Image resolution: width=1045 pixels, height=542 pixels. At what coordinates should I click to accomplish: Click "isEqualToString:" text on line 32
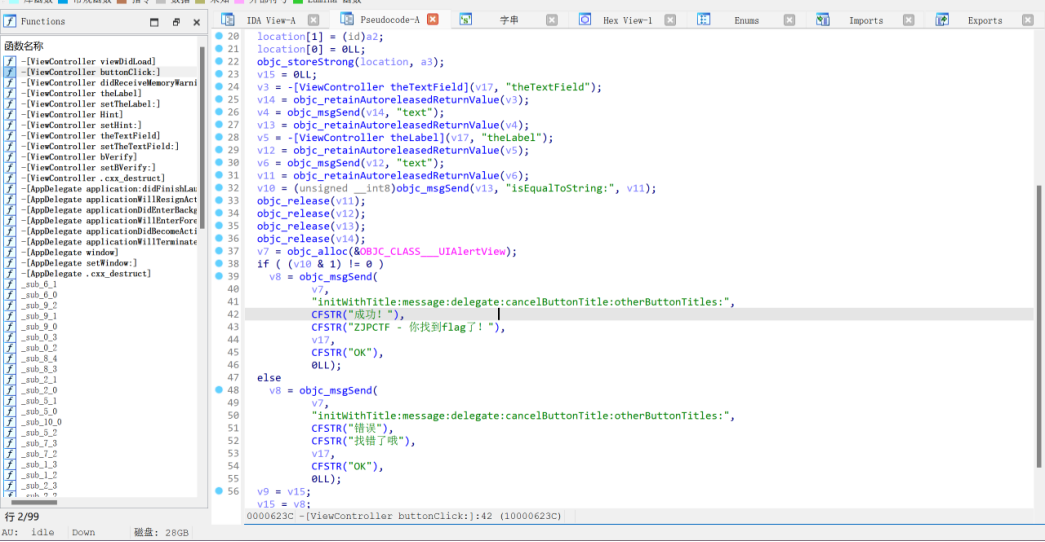tap(560, 188)
